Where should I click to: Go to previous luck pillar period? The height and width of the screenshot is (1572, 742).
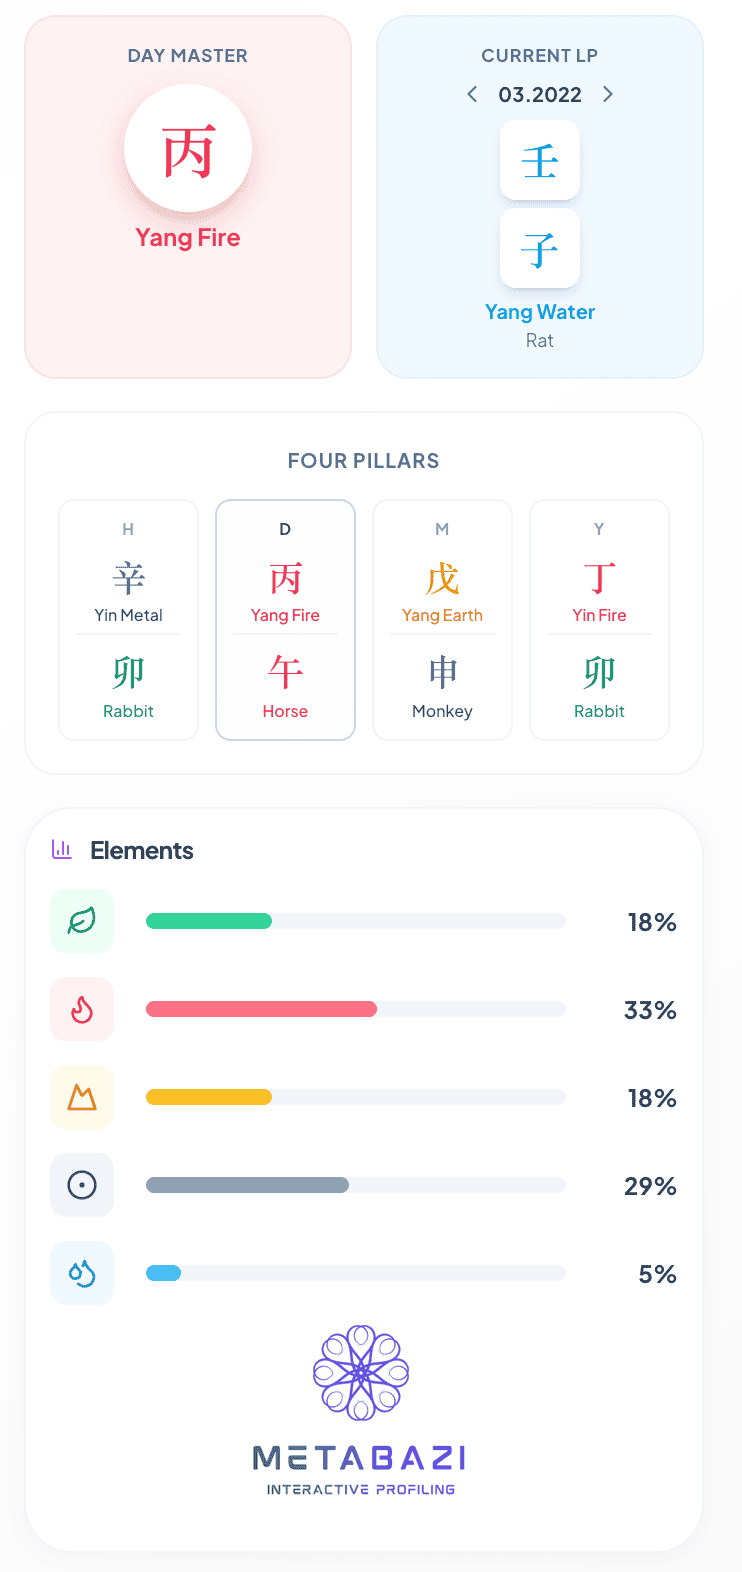(472, 94)
